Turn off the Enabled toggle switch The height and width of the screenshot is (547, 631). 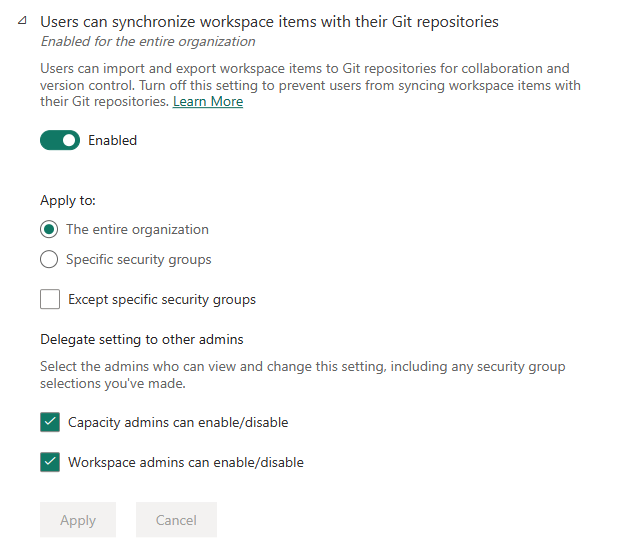point(60,140)
